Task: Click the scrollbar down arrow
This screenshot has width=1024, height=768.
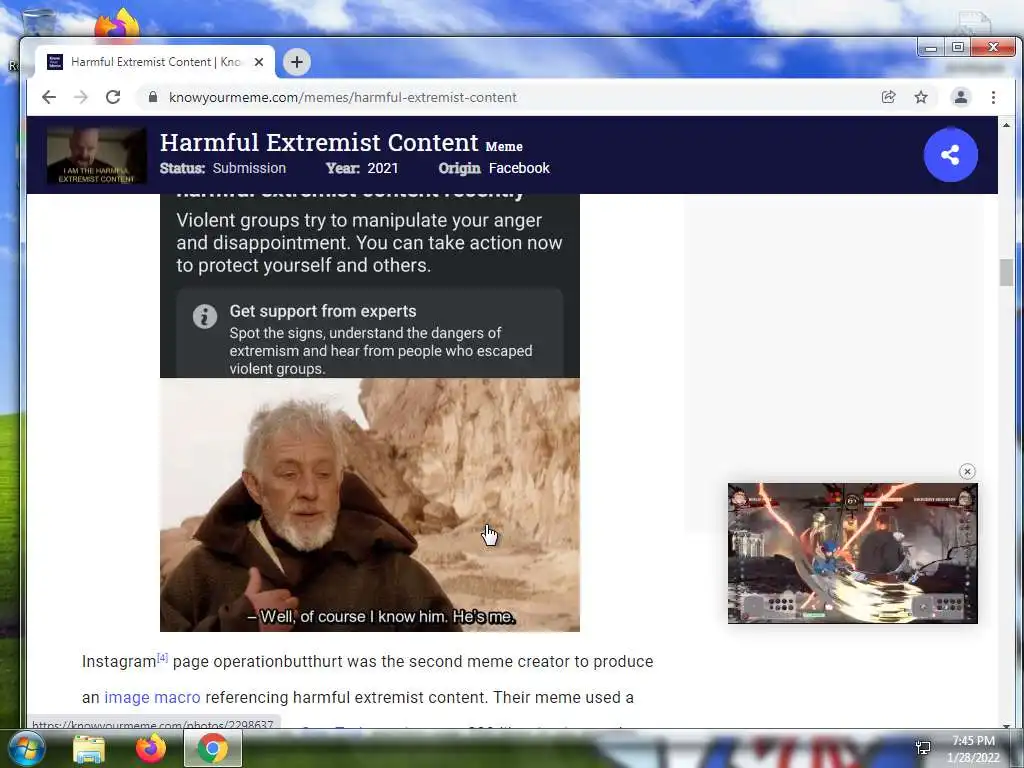Action: pyautogui.click(x=1006, y=725)
